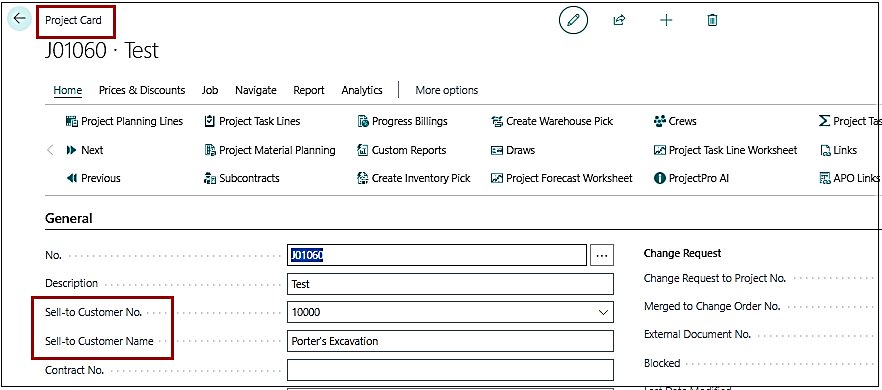Expand the Sell-to Customer No. dropdown
The width and height of the screenshot is (882, 390).
tap(604, 312)
